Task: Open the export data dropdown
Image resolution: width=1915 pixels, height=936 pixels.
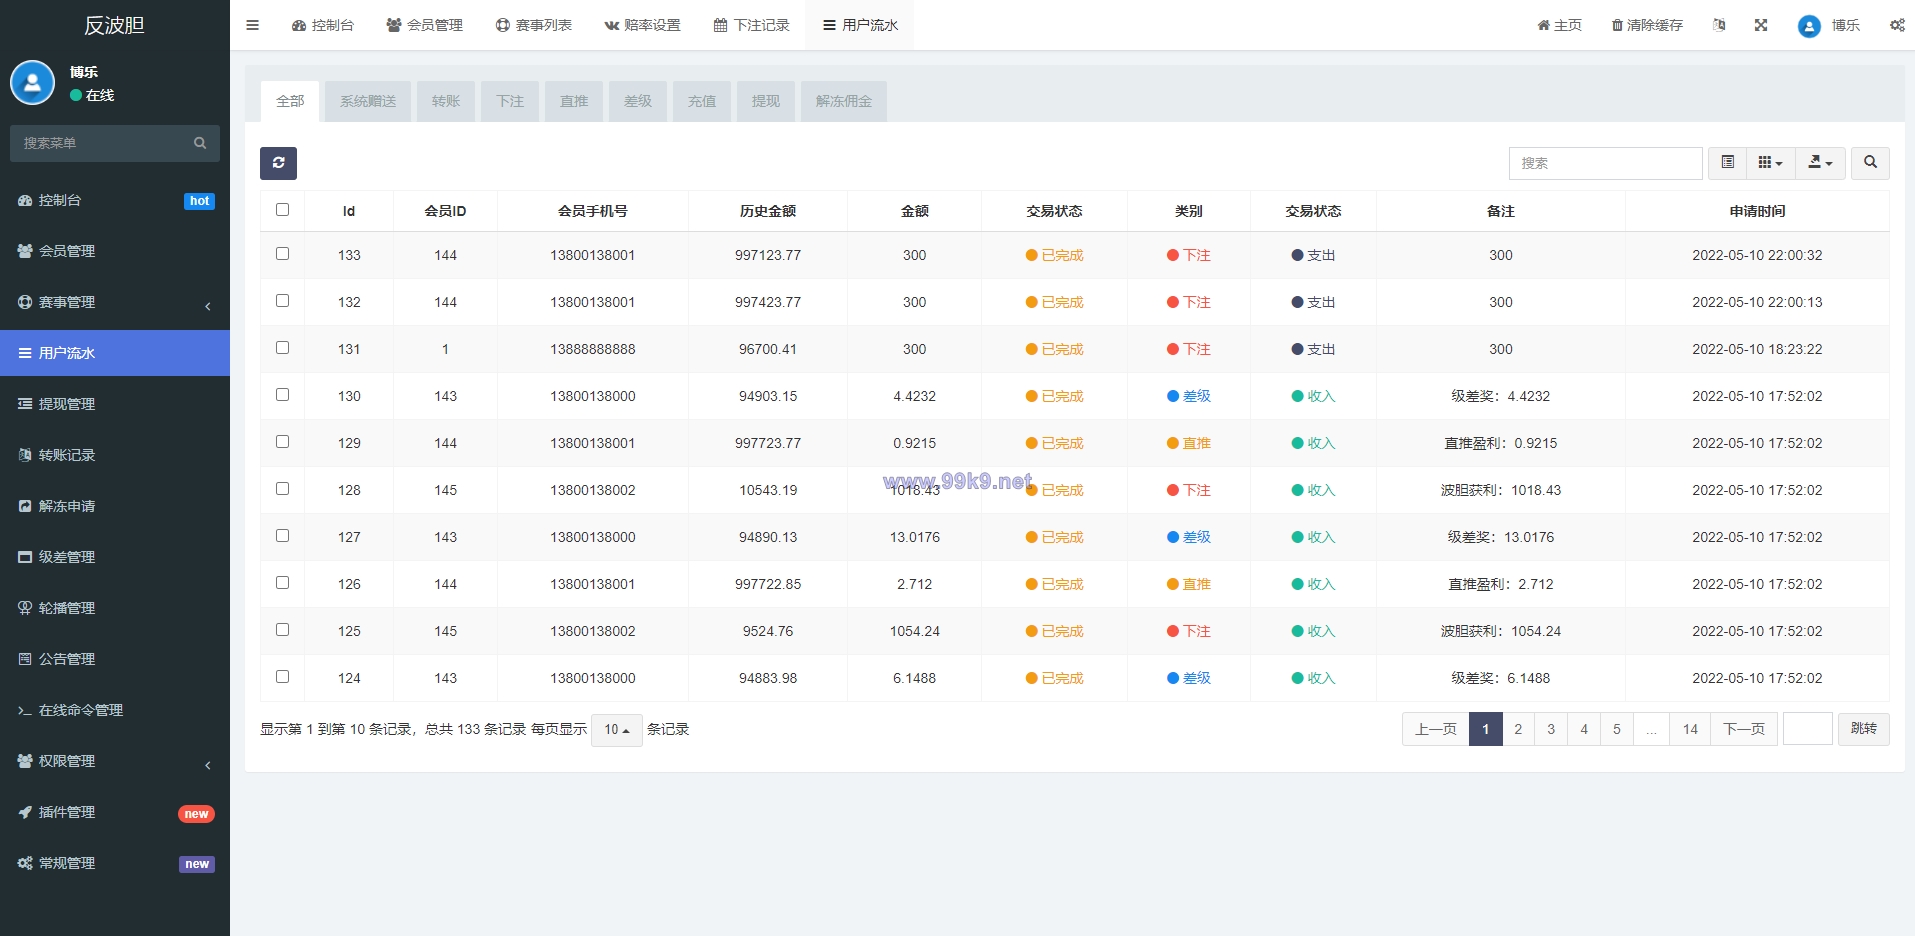Action: [1820, 163]
